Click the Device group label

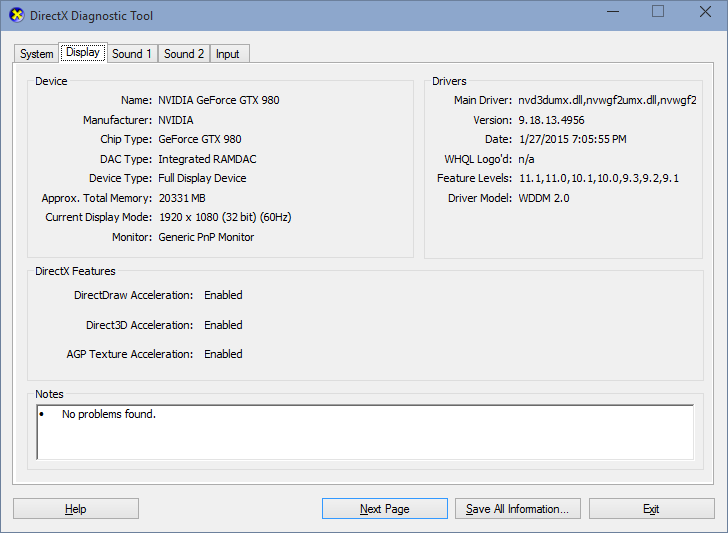click(x=51, y=81)
